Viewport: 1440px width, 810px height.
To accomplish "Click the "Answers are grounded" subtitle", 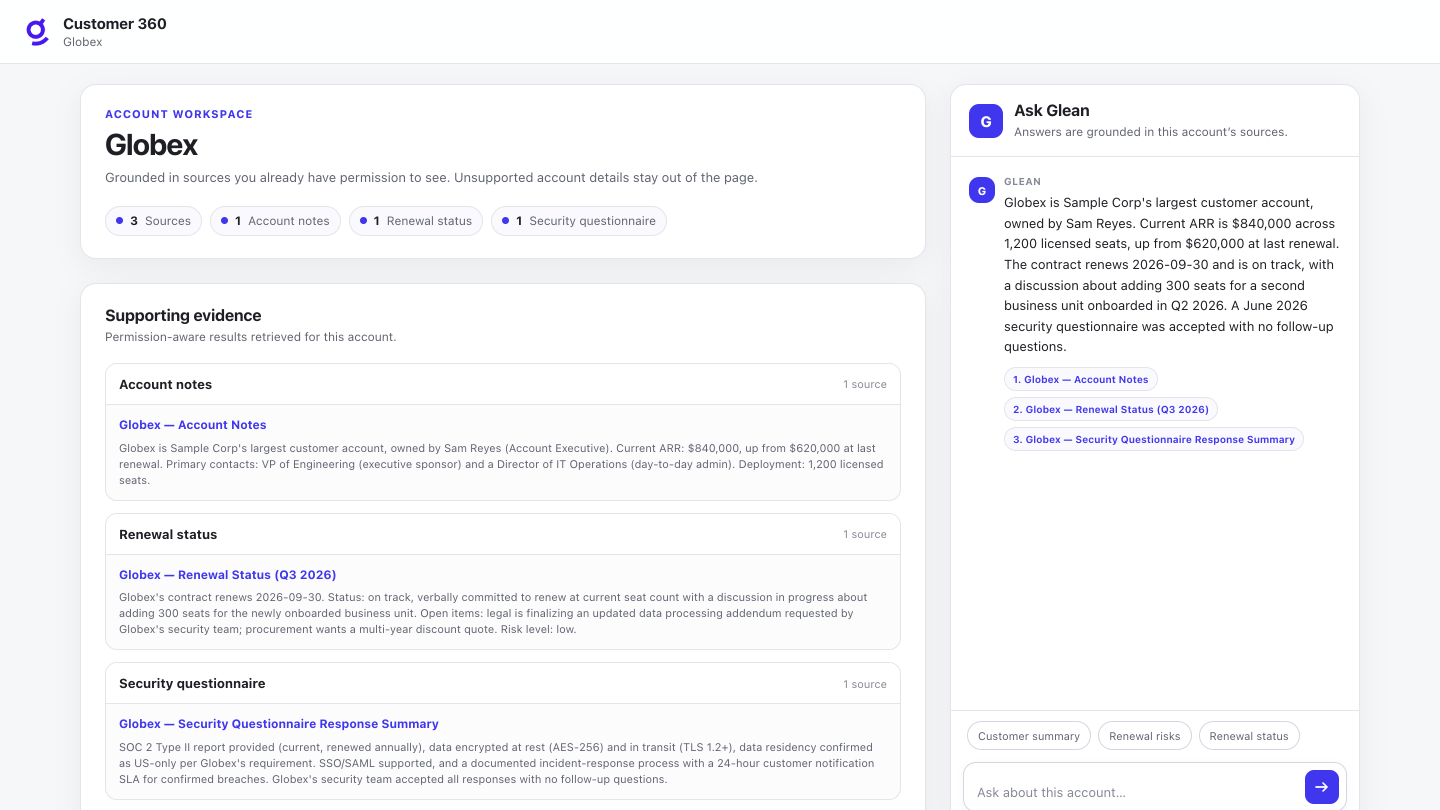I will (1151, 132).
